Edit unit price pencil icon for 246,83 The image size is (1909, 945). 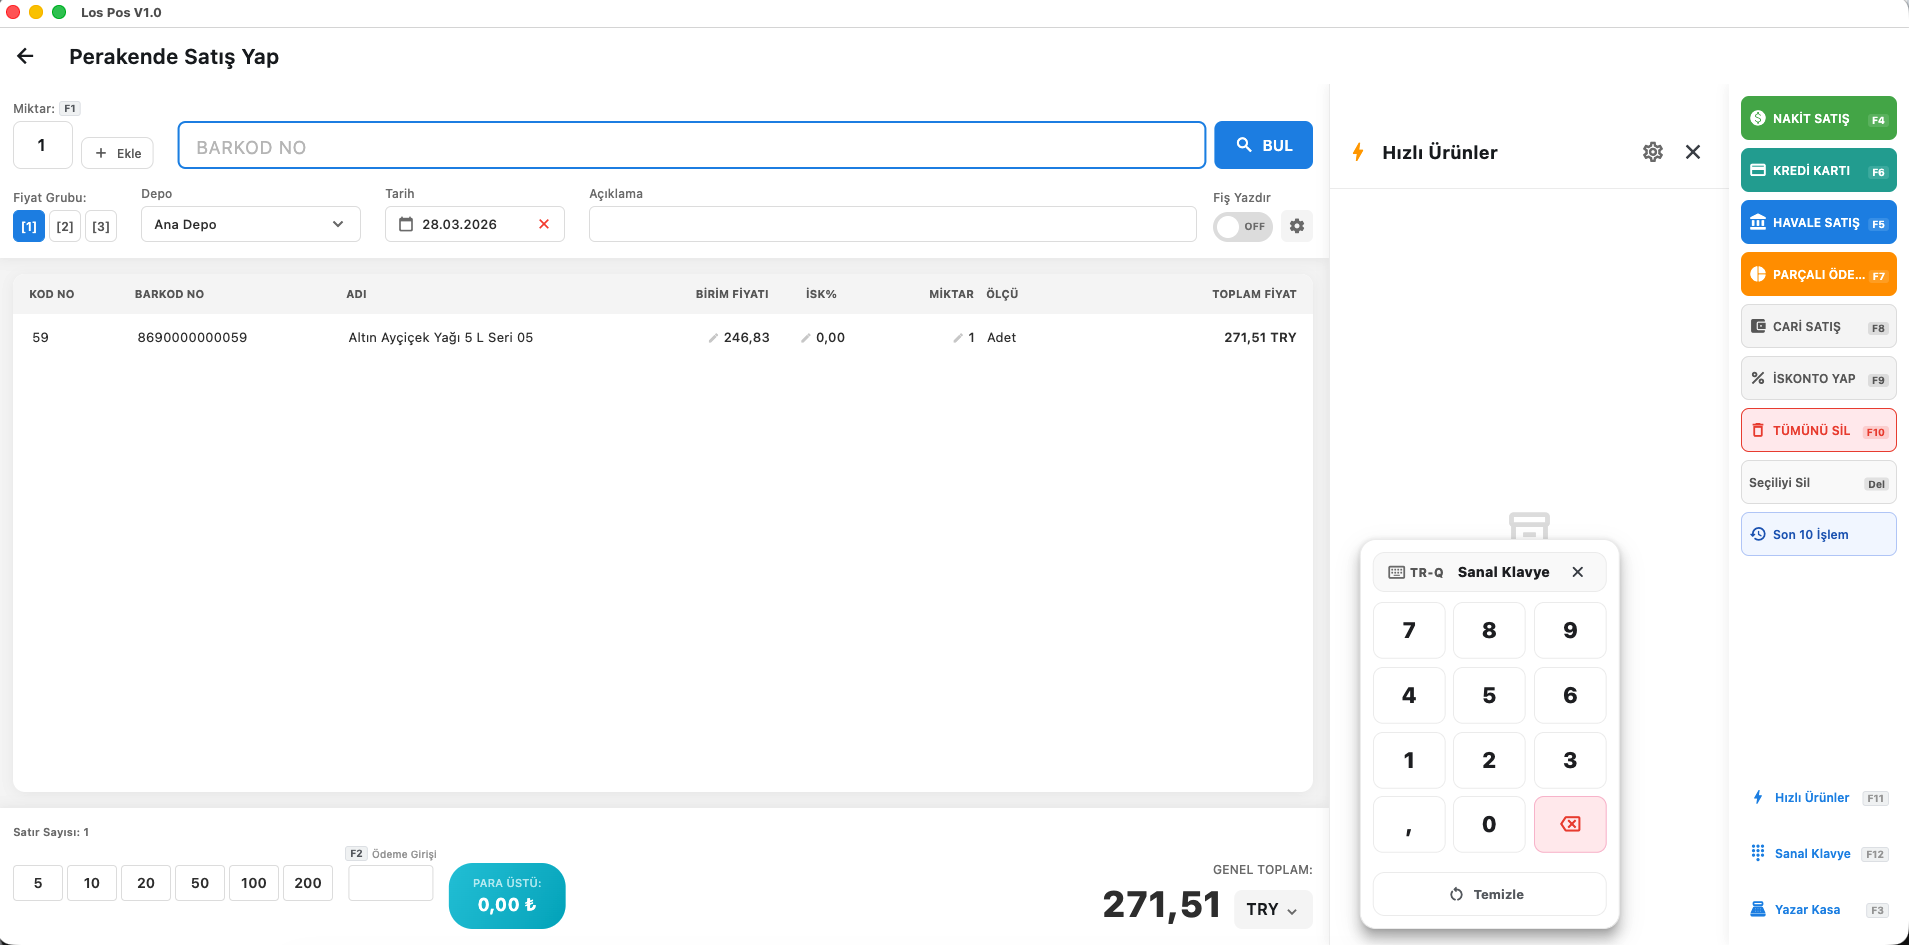click(x=713, y=338)
